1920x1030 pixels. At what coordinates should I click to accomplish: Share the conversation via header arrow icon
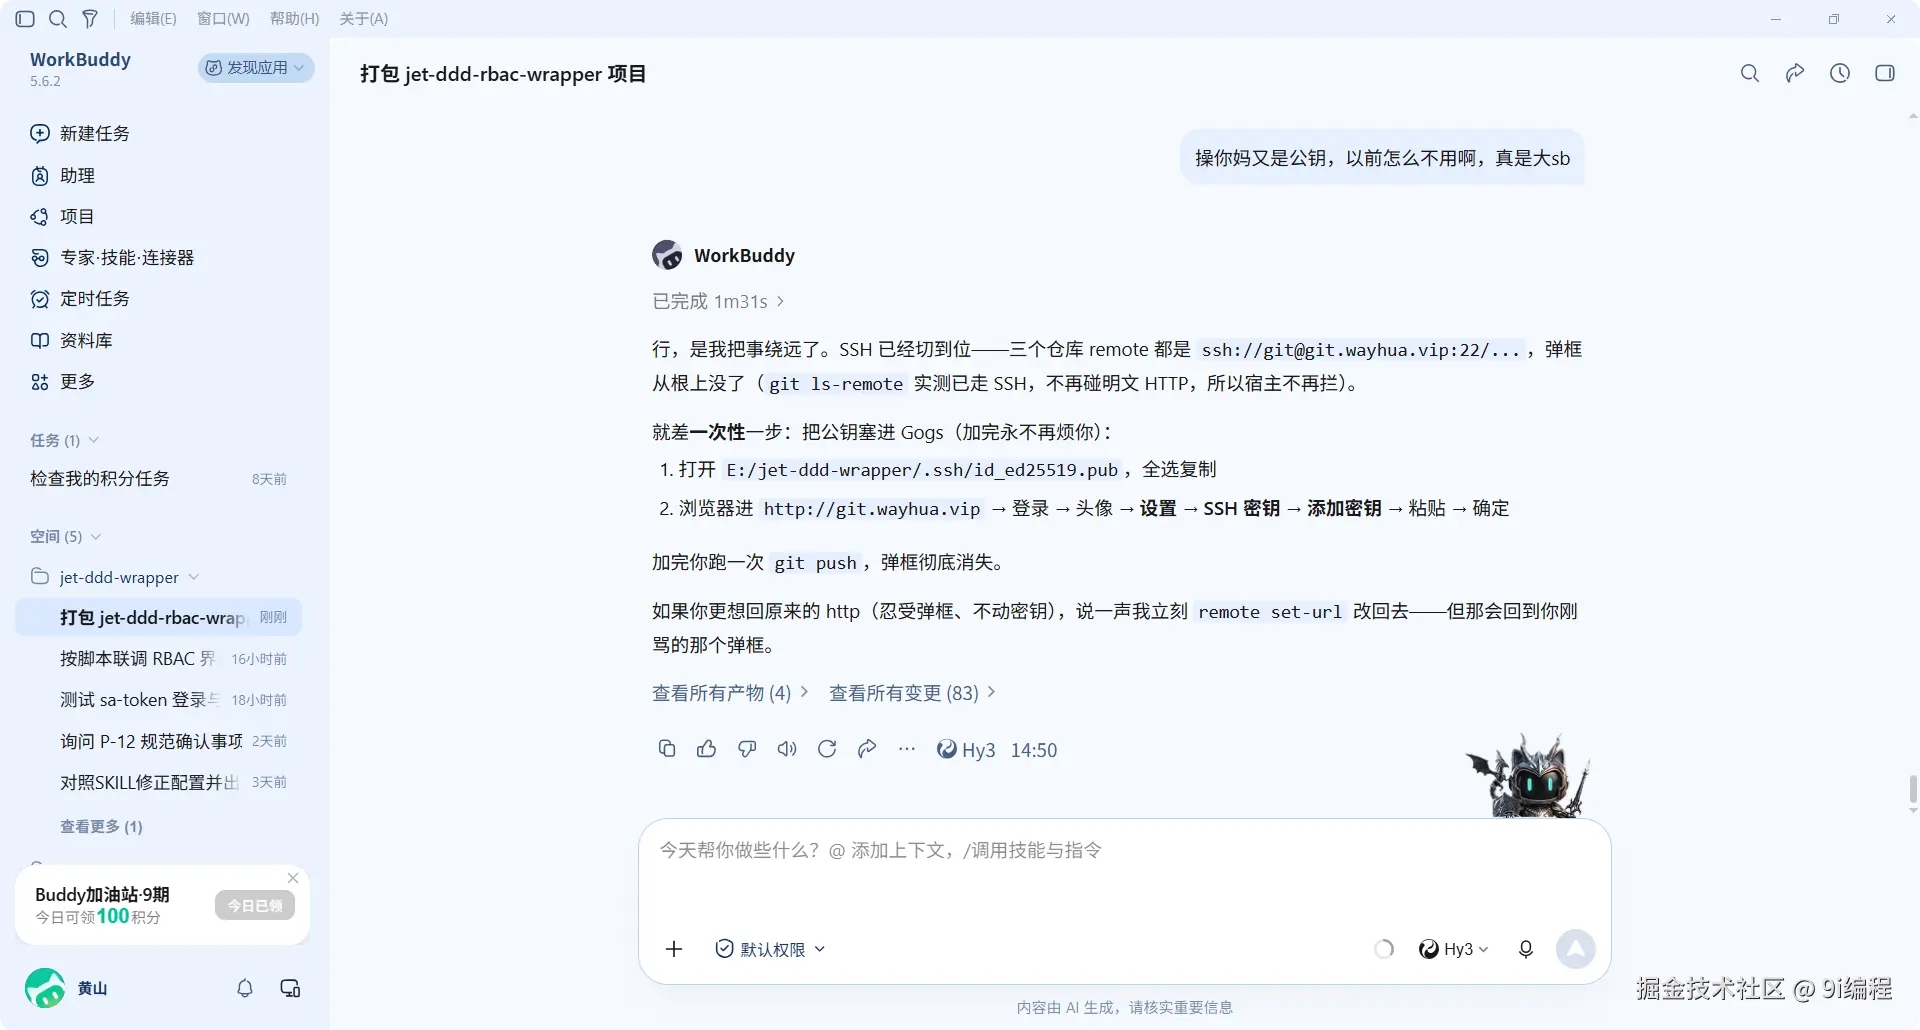[x=1795, y=73]
